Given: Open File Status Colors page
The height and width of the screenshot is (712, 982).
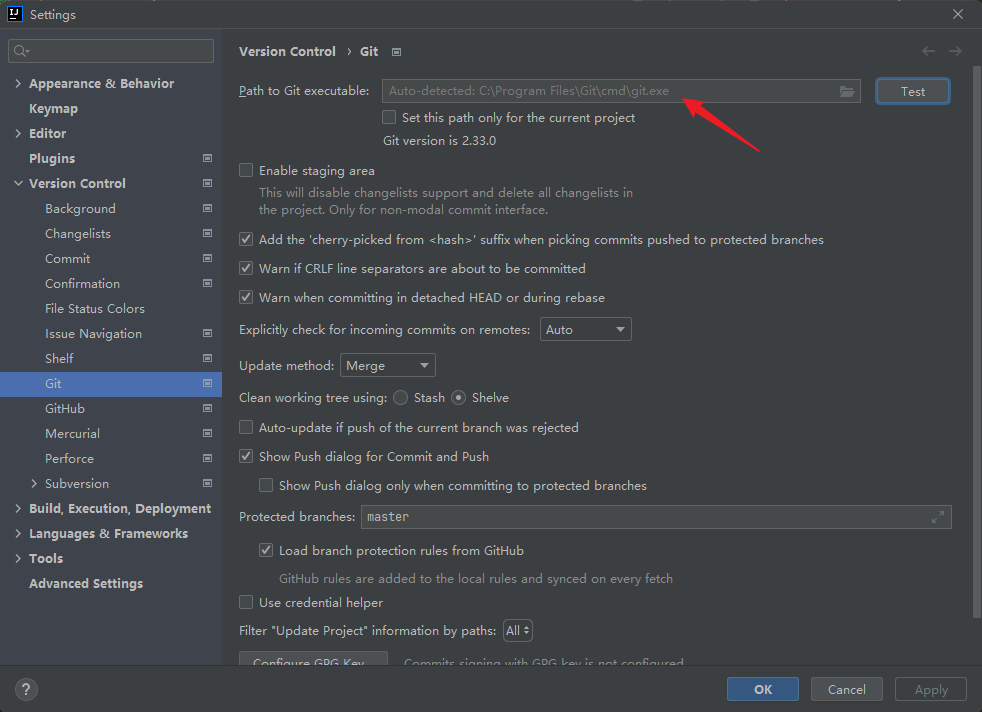Looking at the screenshot, I should pos(95,309).
